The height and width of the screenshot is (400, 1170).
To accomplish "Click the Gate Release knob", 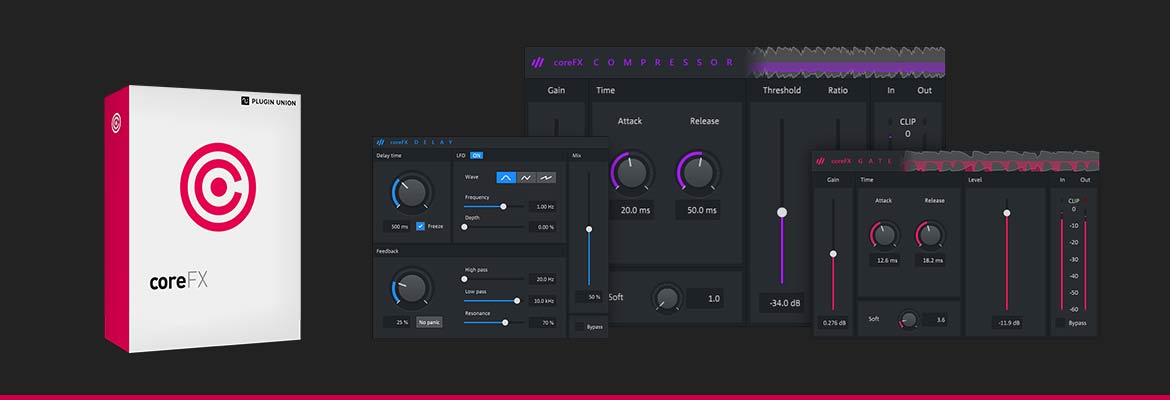I will click(x=930, y=235).
